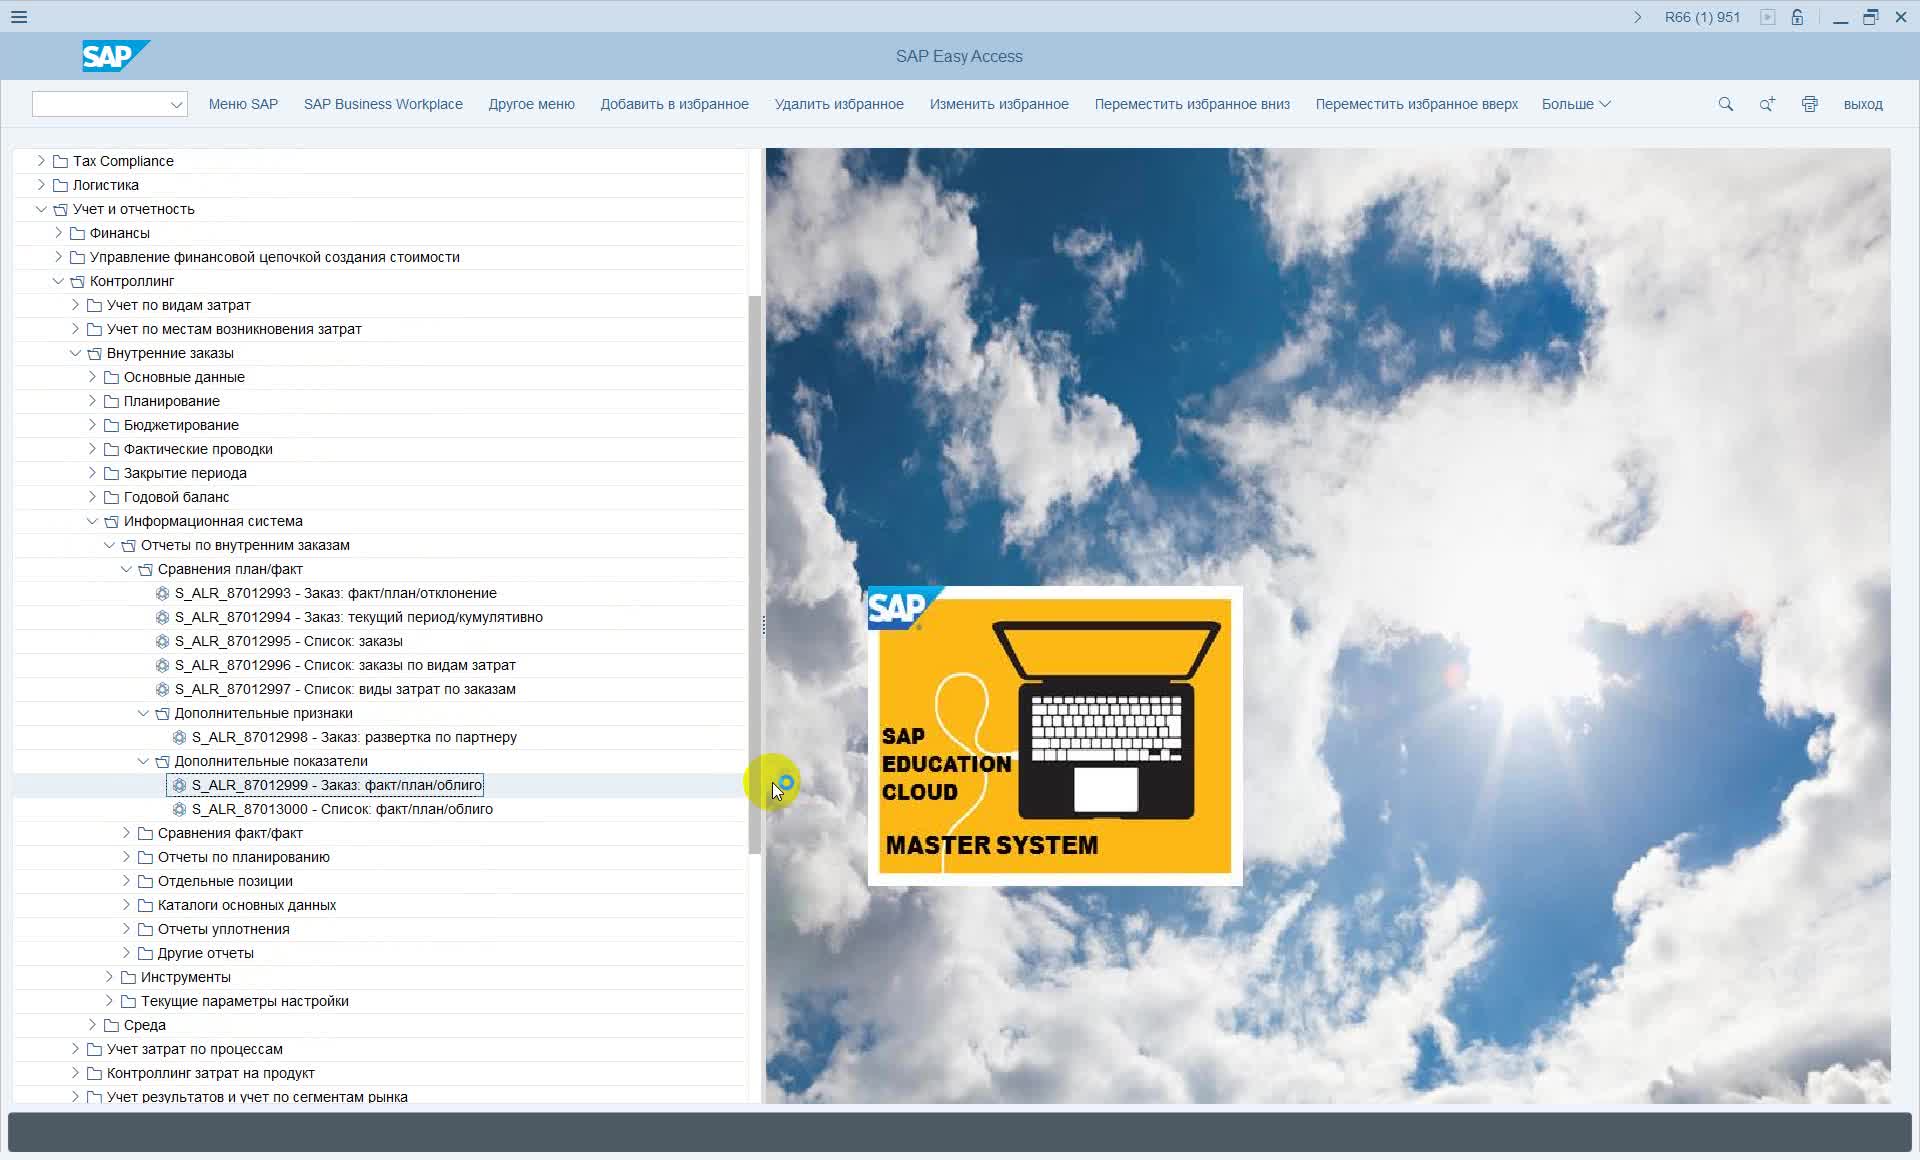The image size is (1920, 1160).
Task: Click folder icon next to Среда
Action: (111, 1025)
